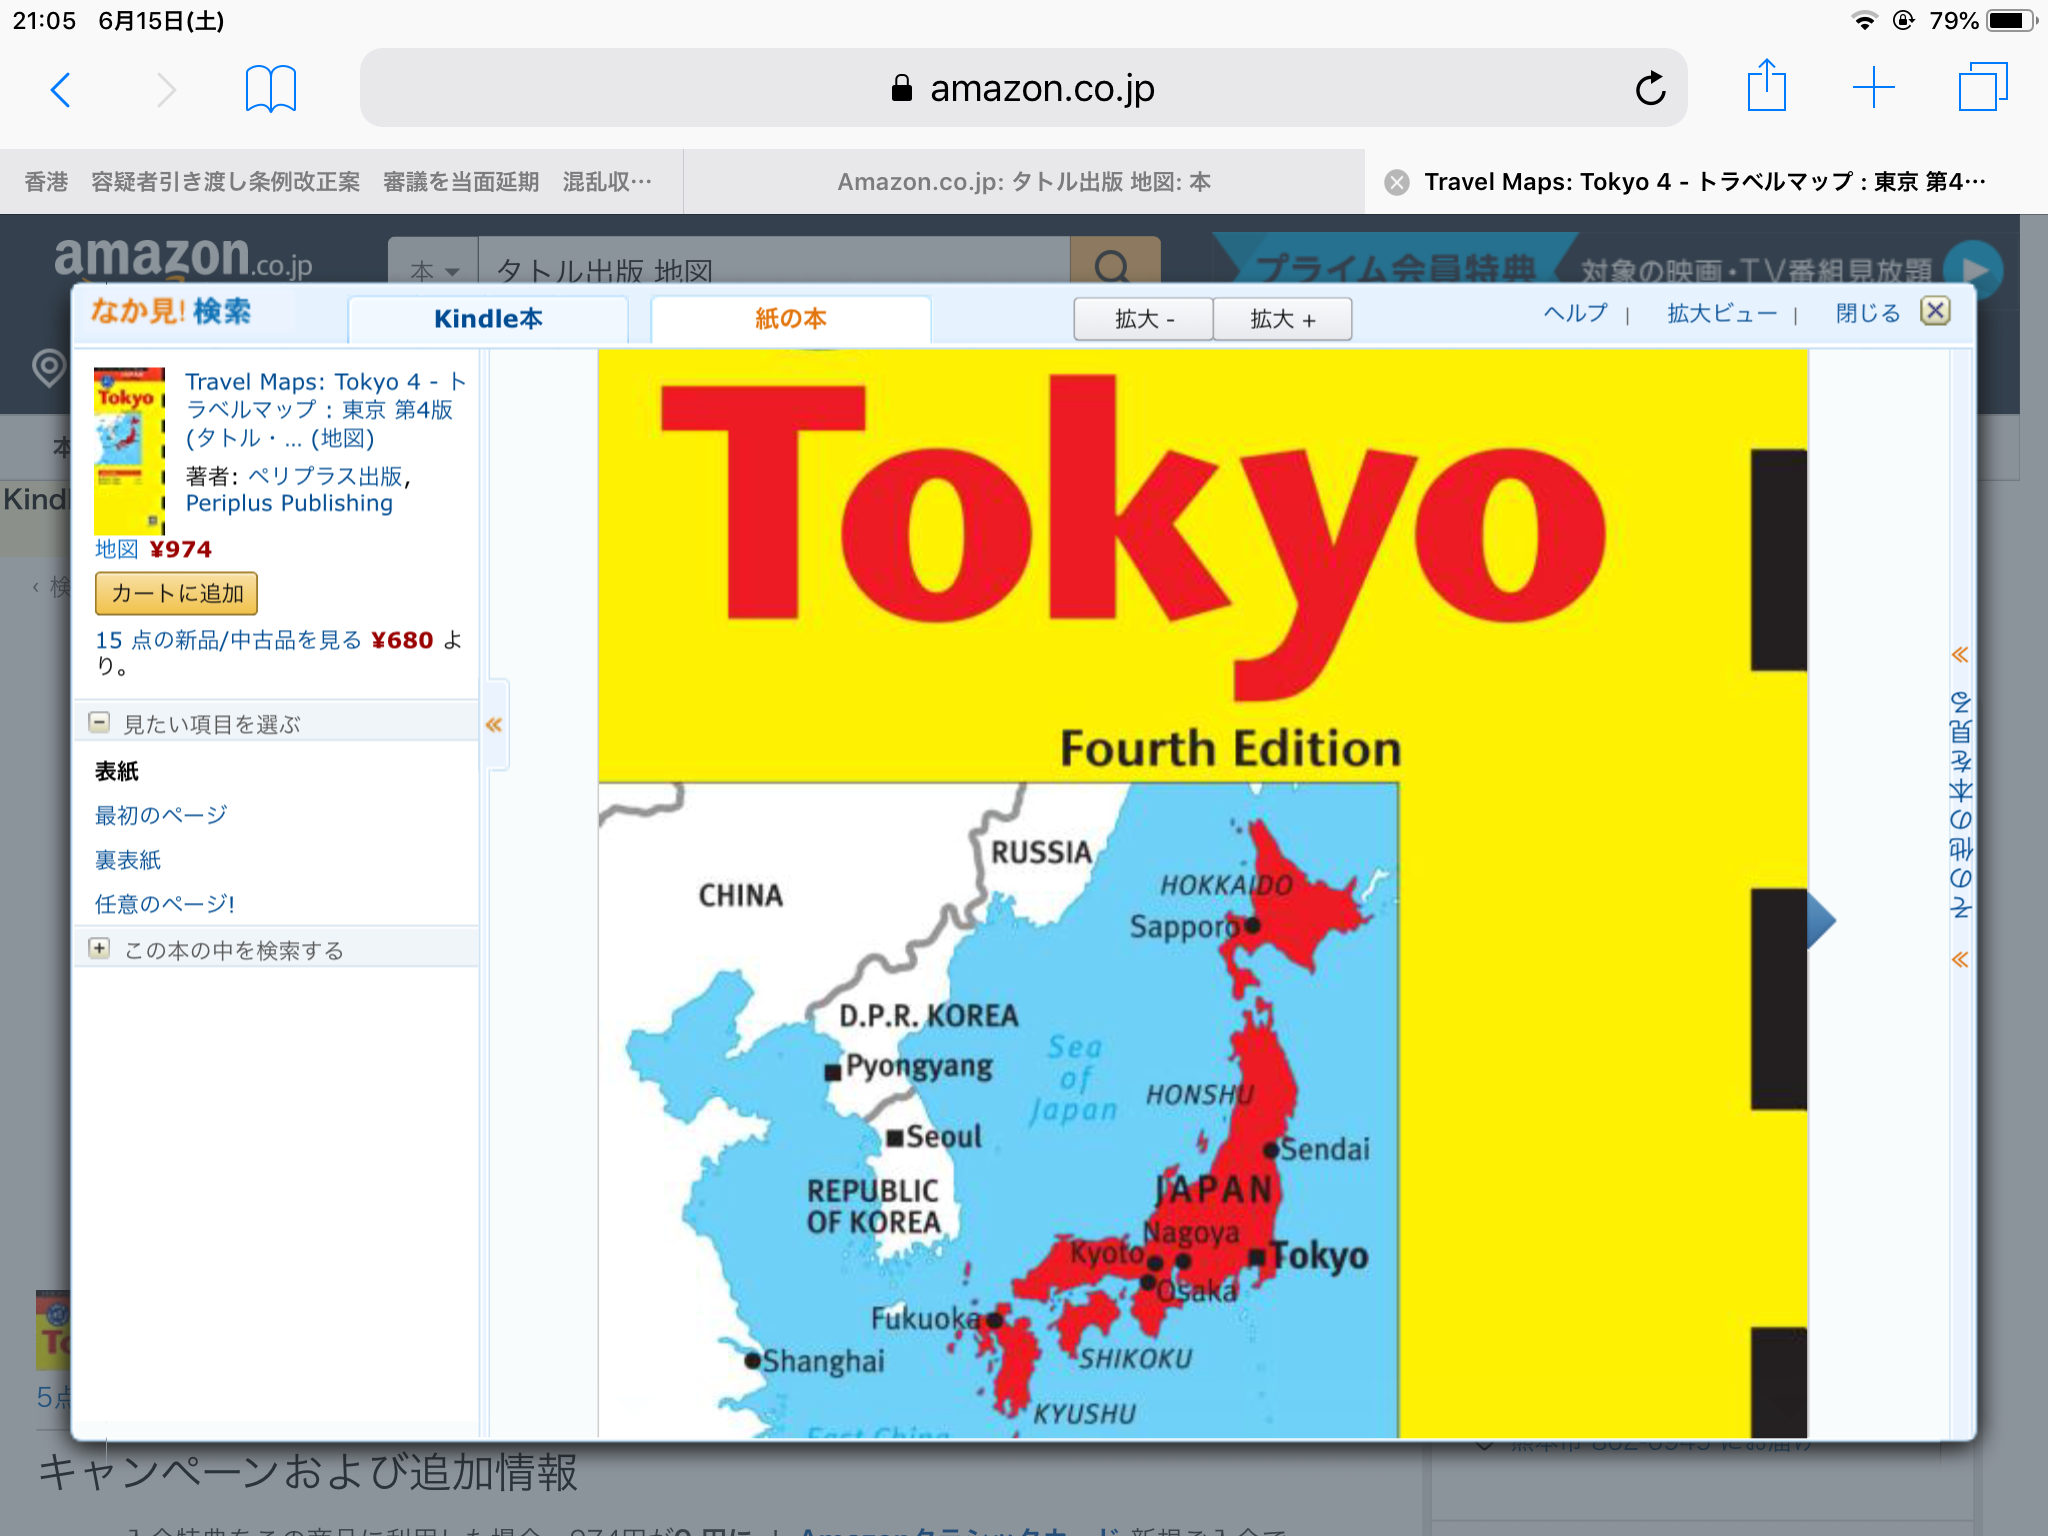This screenshot has height=1536, width=2048.
Task: Close the Travel Maps Tokyo 4 tab
Action: click(1397, 182)
